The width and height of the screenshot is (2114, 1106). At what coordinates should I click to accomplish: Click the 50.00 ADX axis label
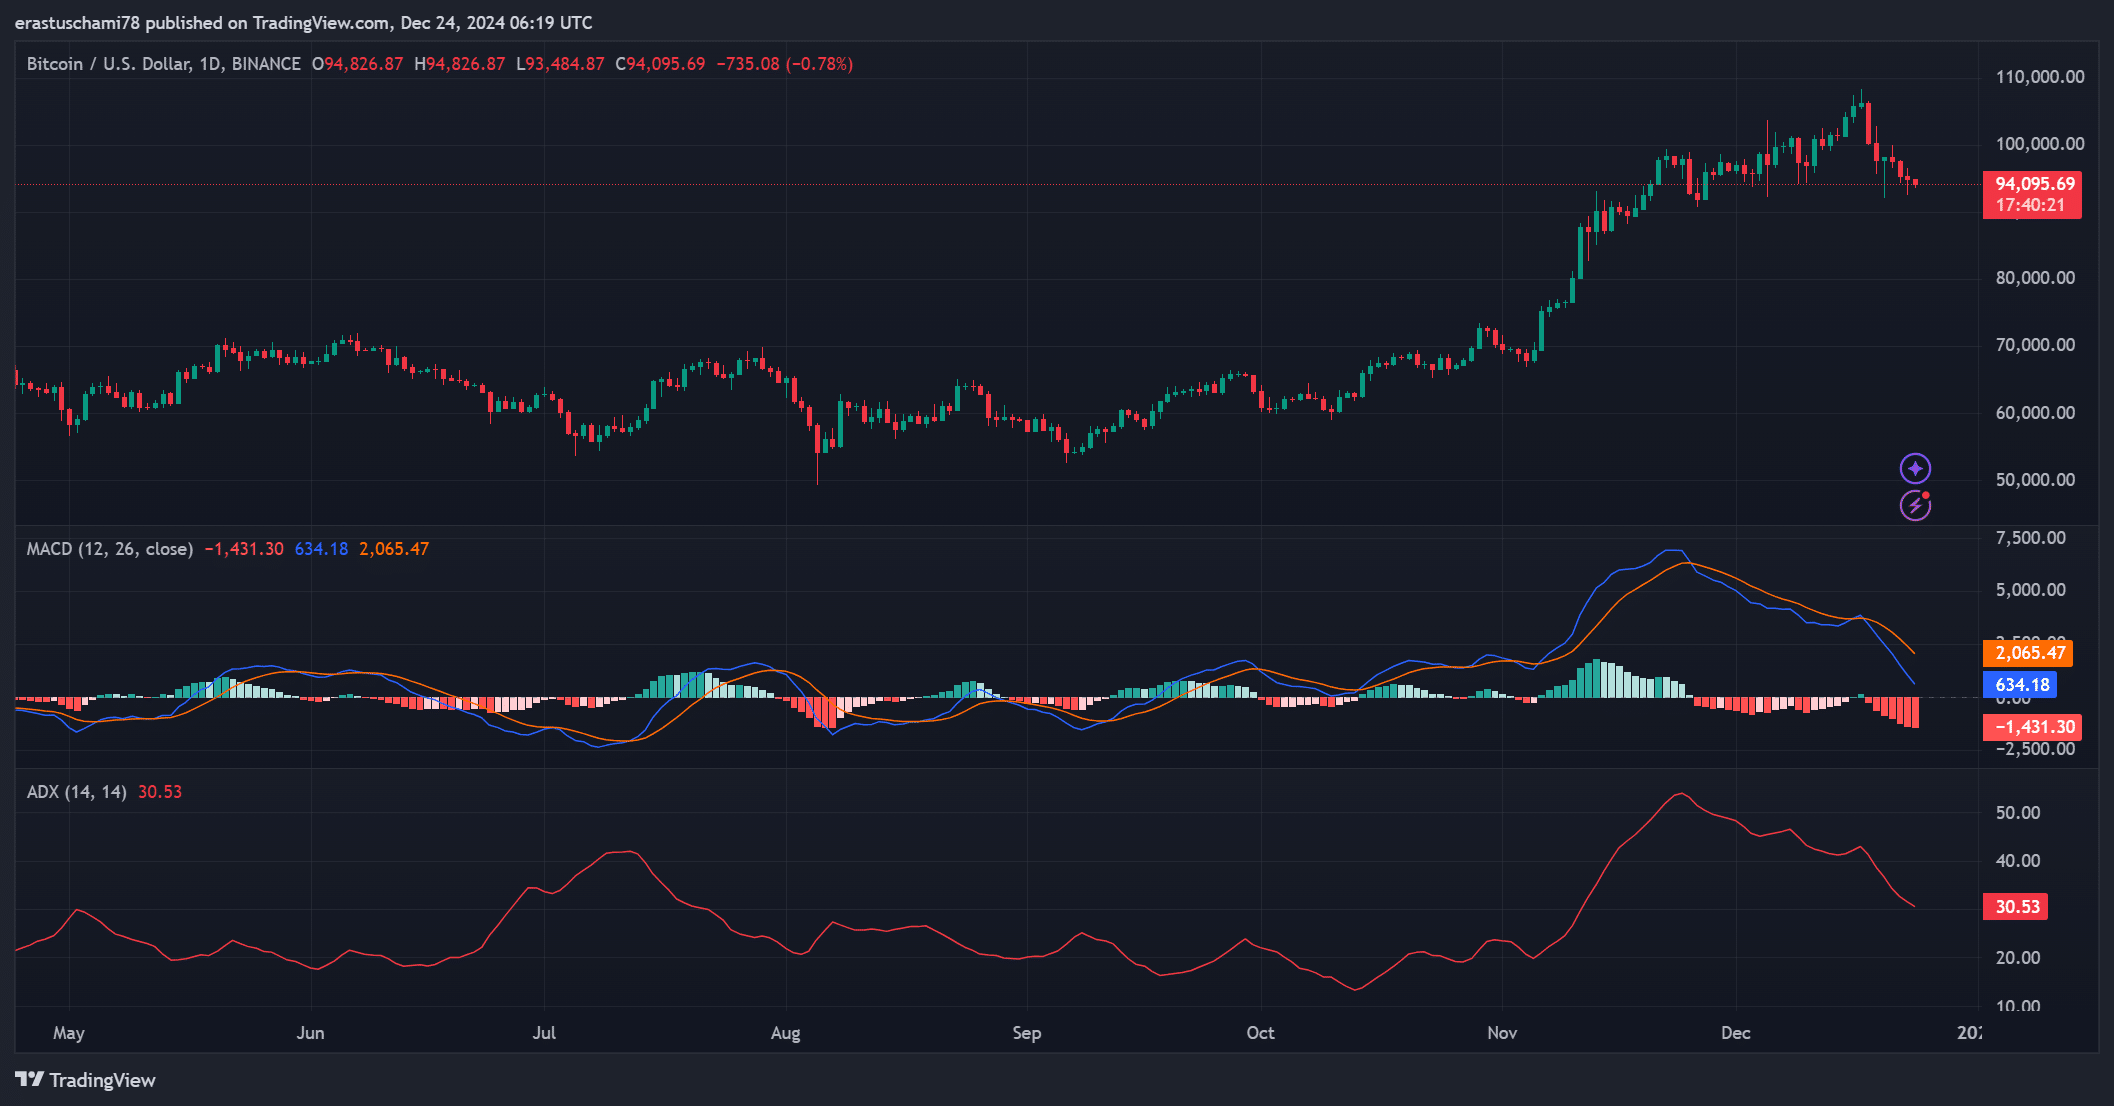pyautogui.click(x=2018, y=813)
